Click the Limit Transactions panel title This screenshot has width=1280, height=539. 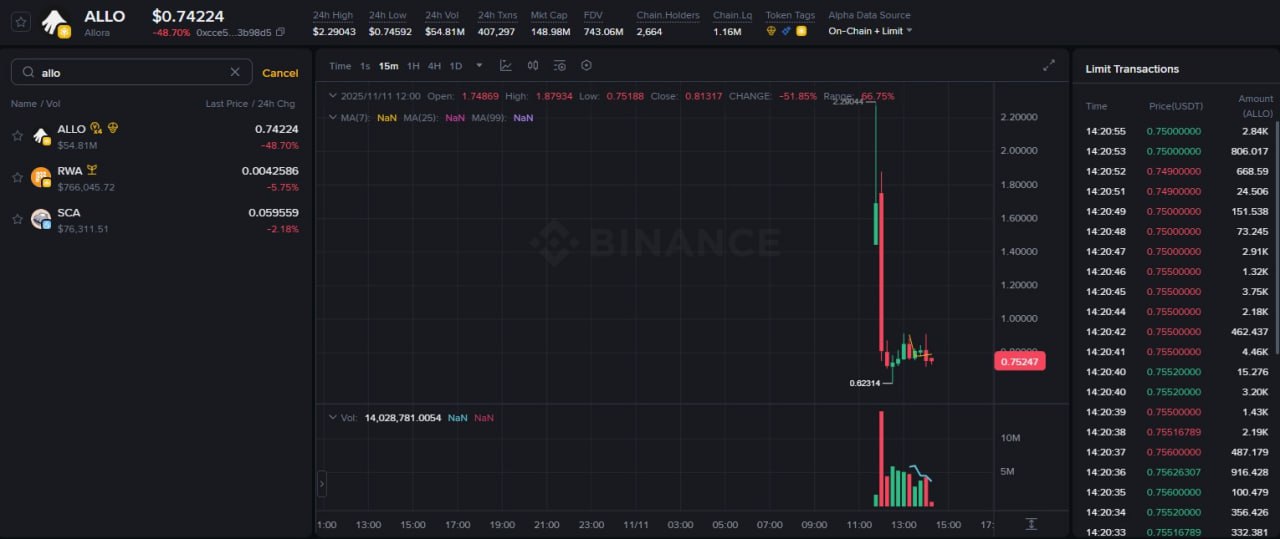point(1132,69)
